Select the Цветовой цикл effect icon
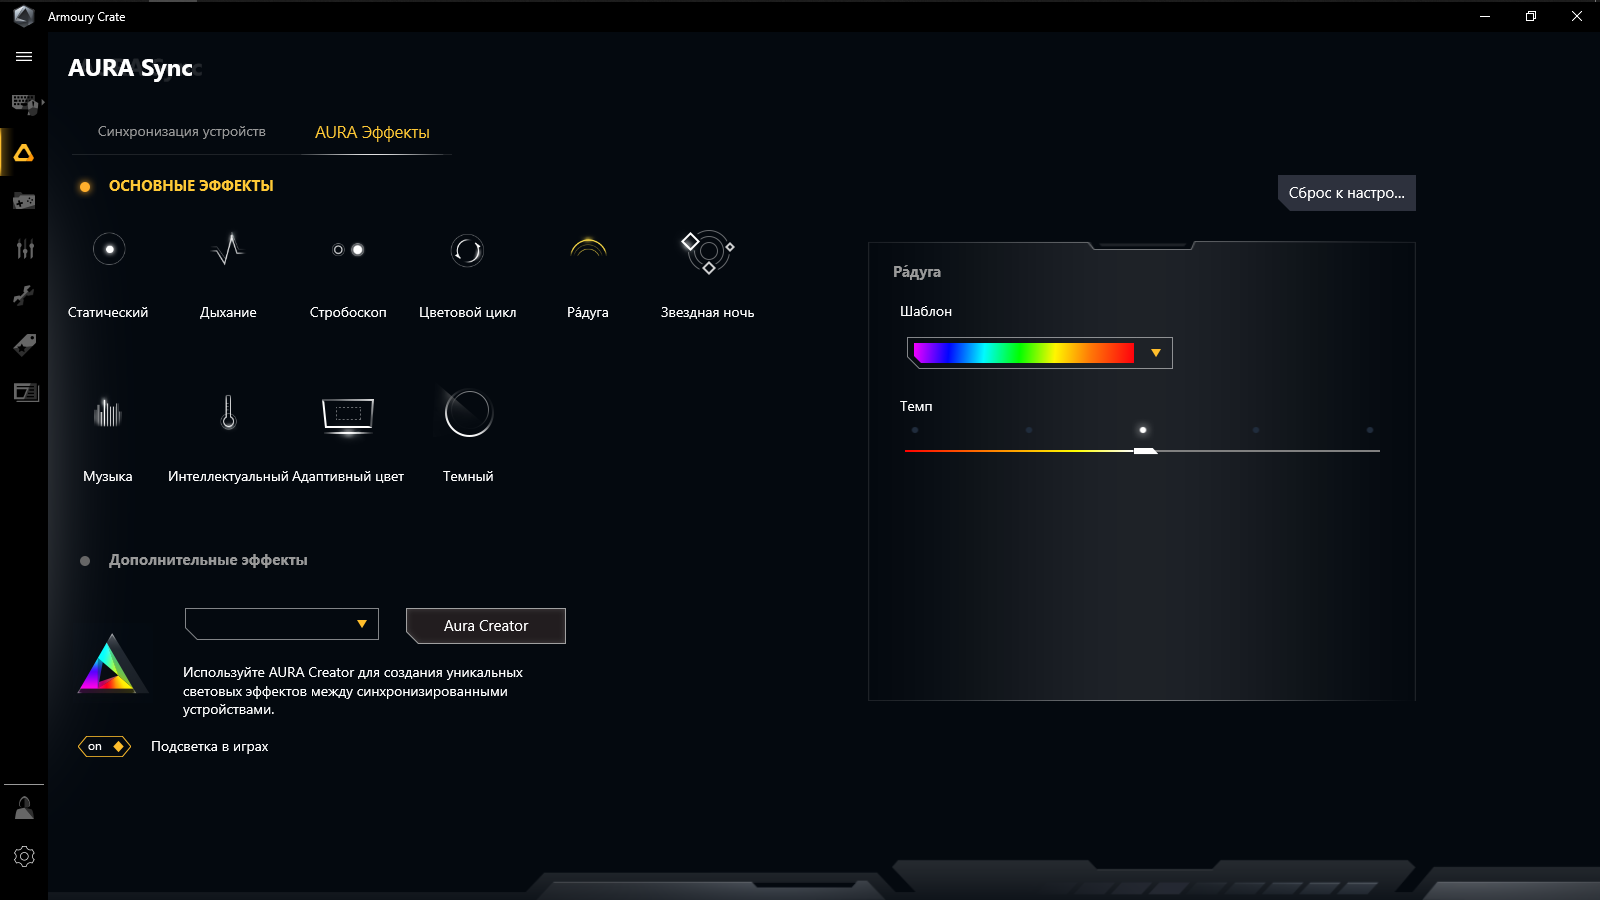 pyautogui.click(x=467, y=249)
